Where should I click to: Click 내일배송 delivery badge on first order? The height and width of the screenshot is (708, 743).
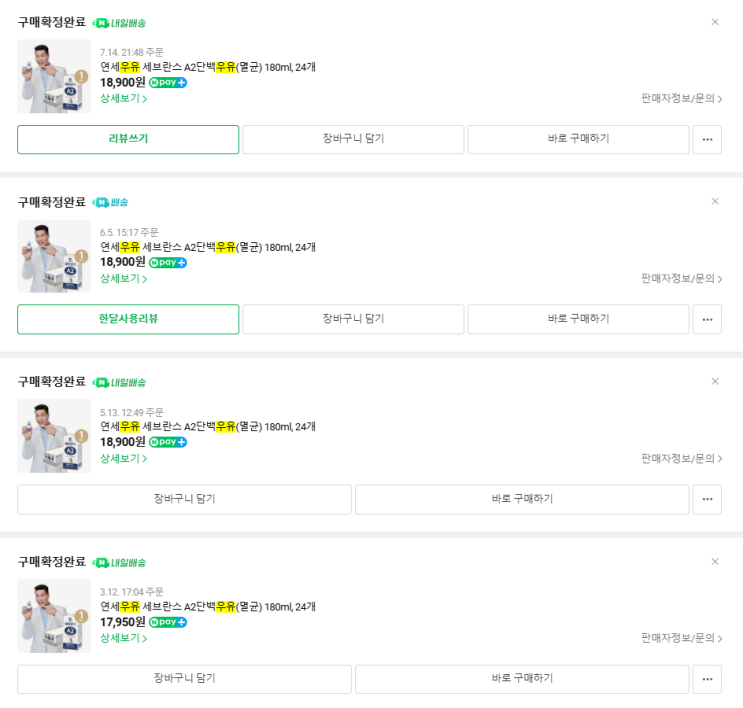119,22
